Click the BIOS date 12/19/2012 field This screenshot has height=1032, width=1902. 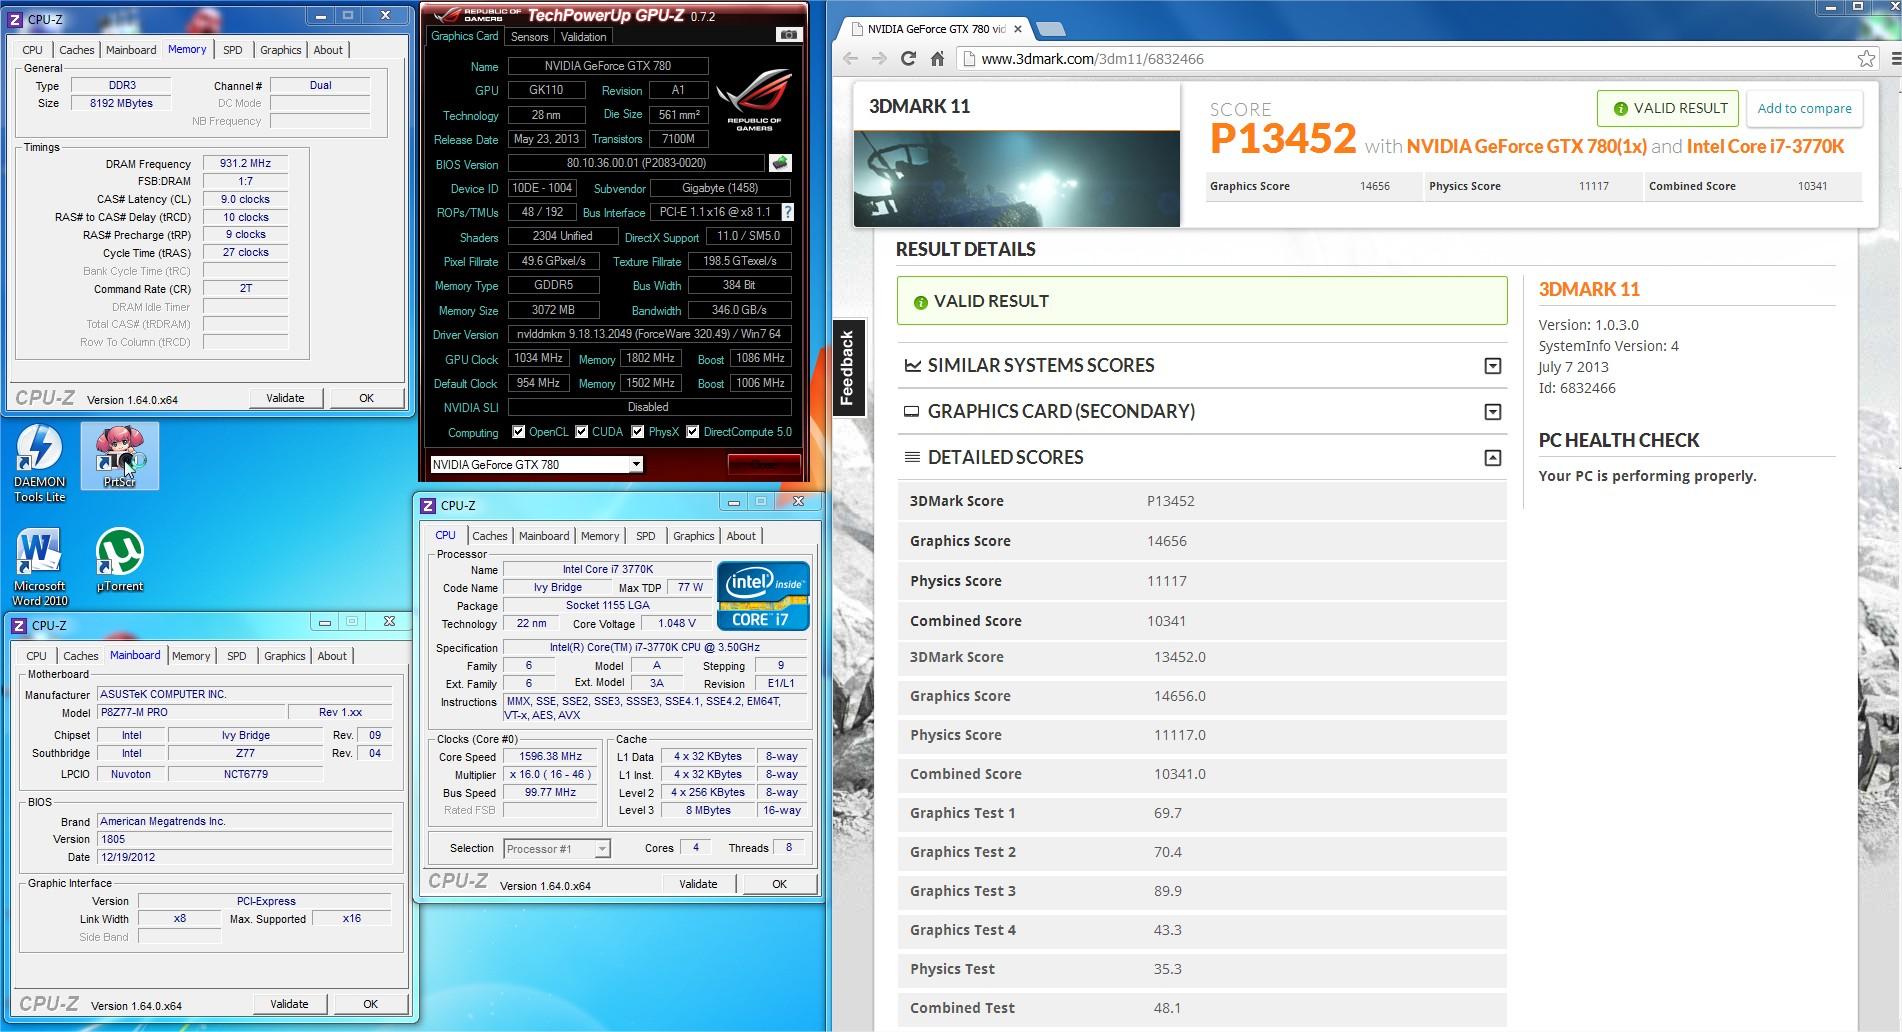coord(245,857)
